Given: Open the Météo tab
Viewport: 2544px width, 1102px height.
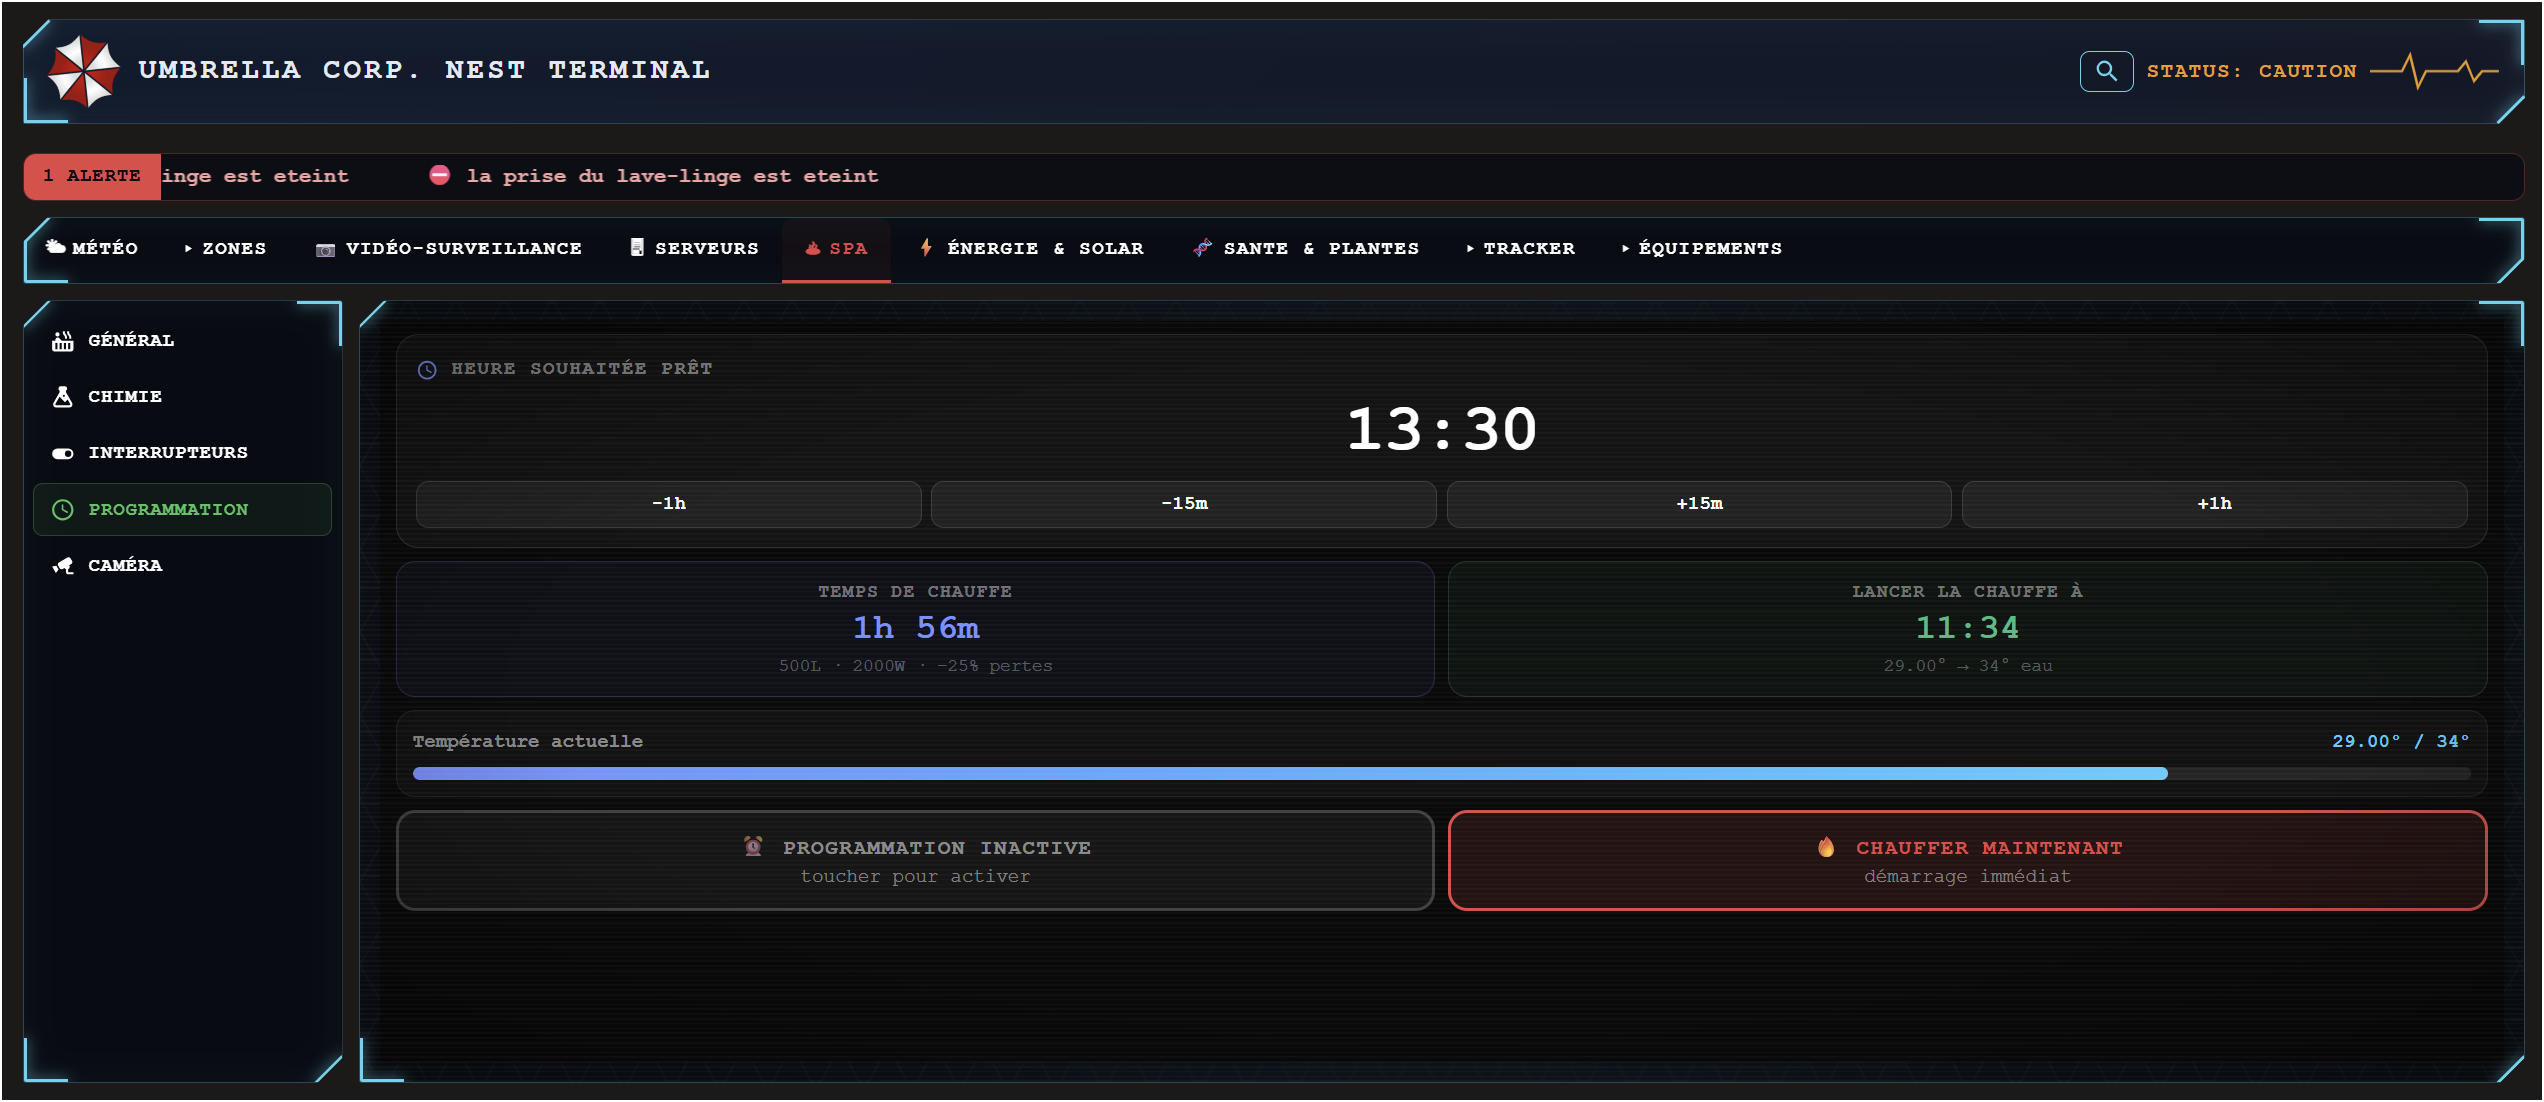Looking at the screenshot, I should coord(92,248).
